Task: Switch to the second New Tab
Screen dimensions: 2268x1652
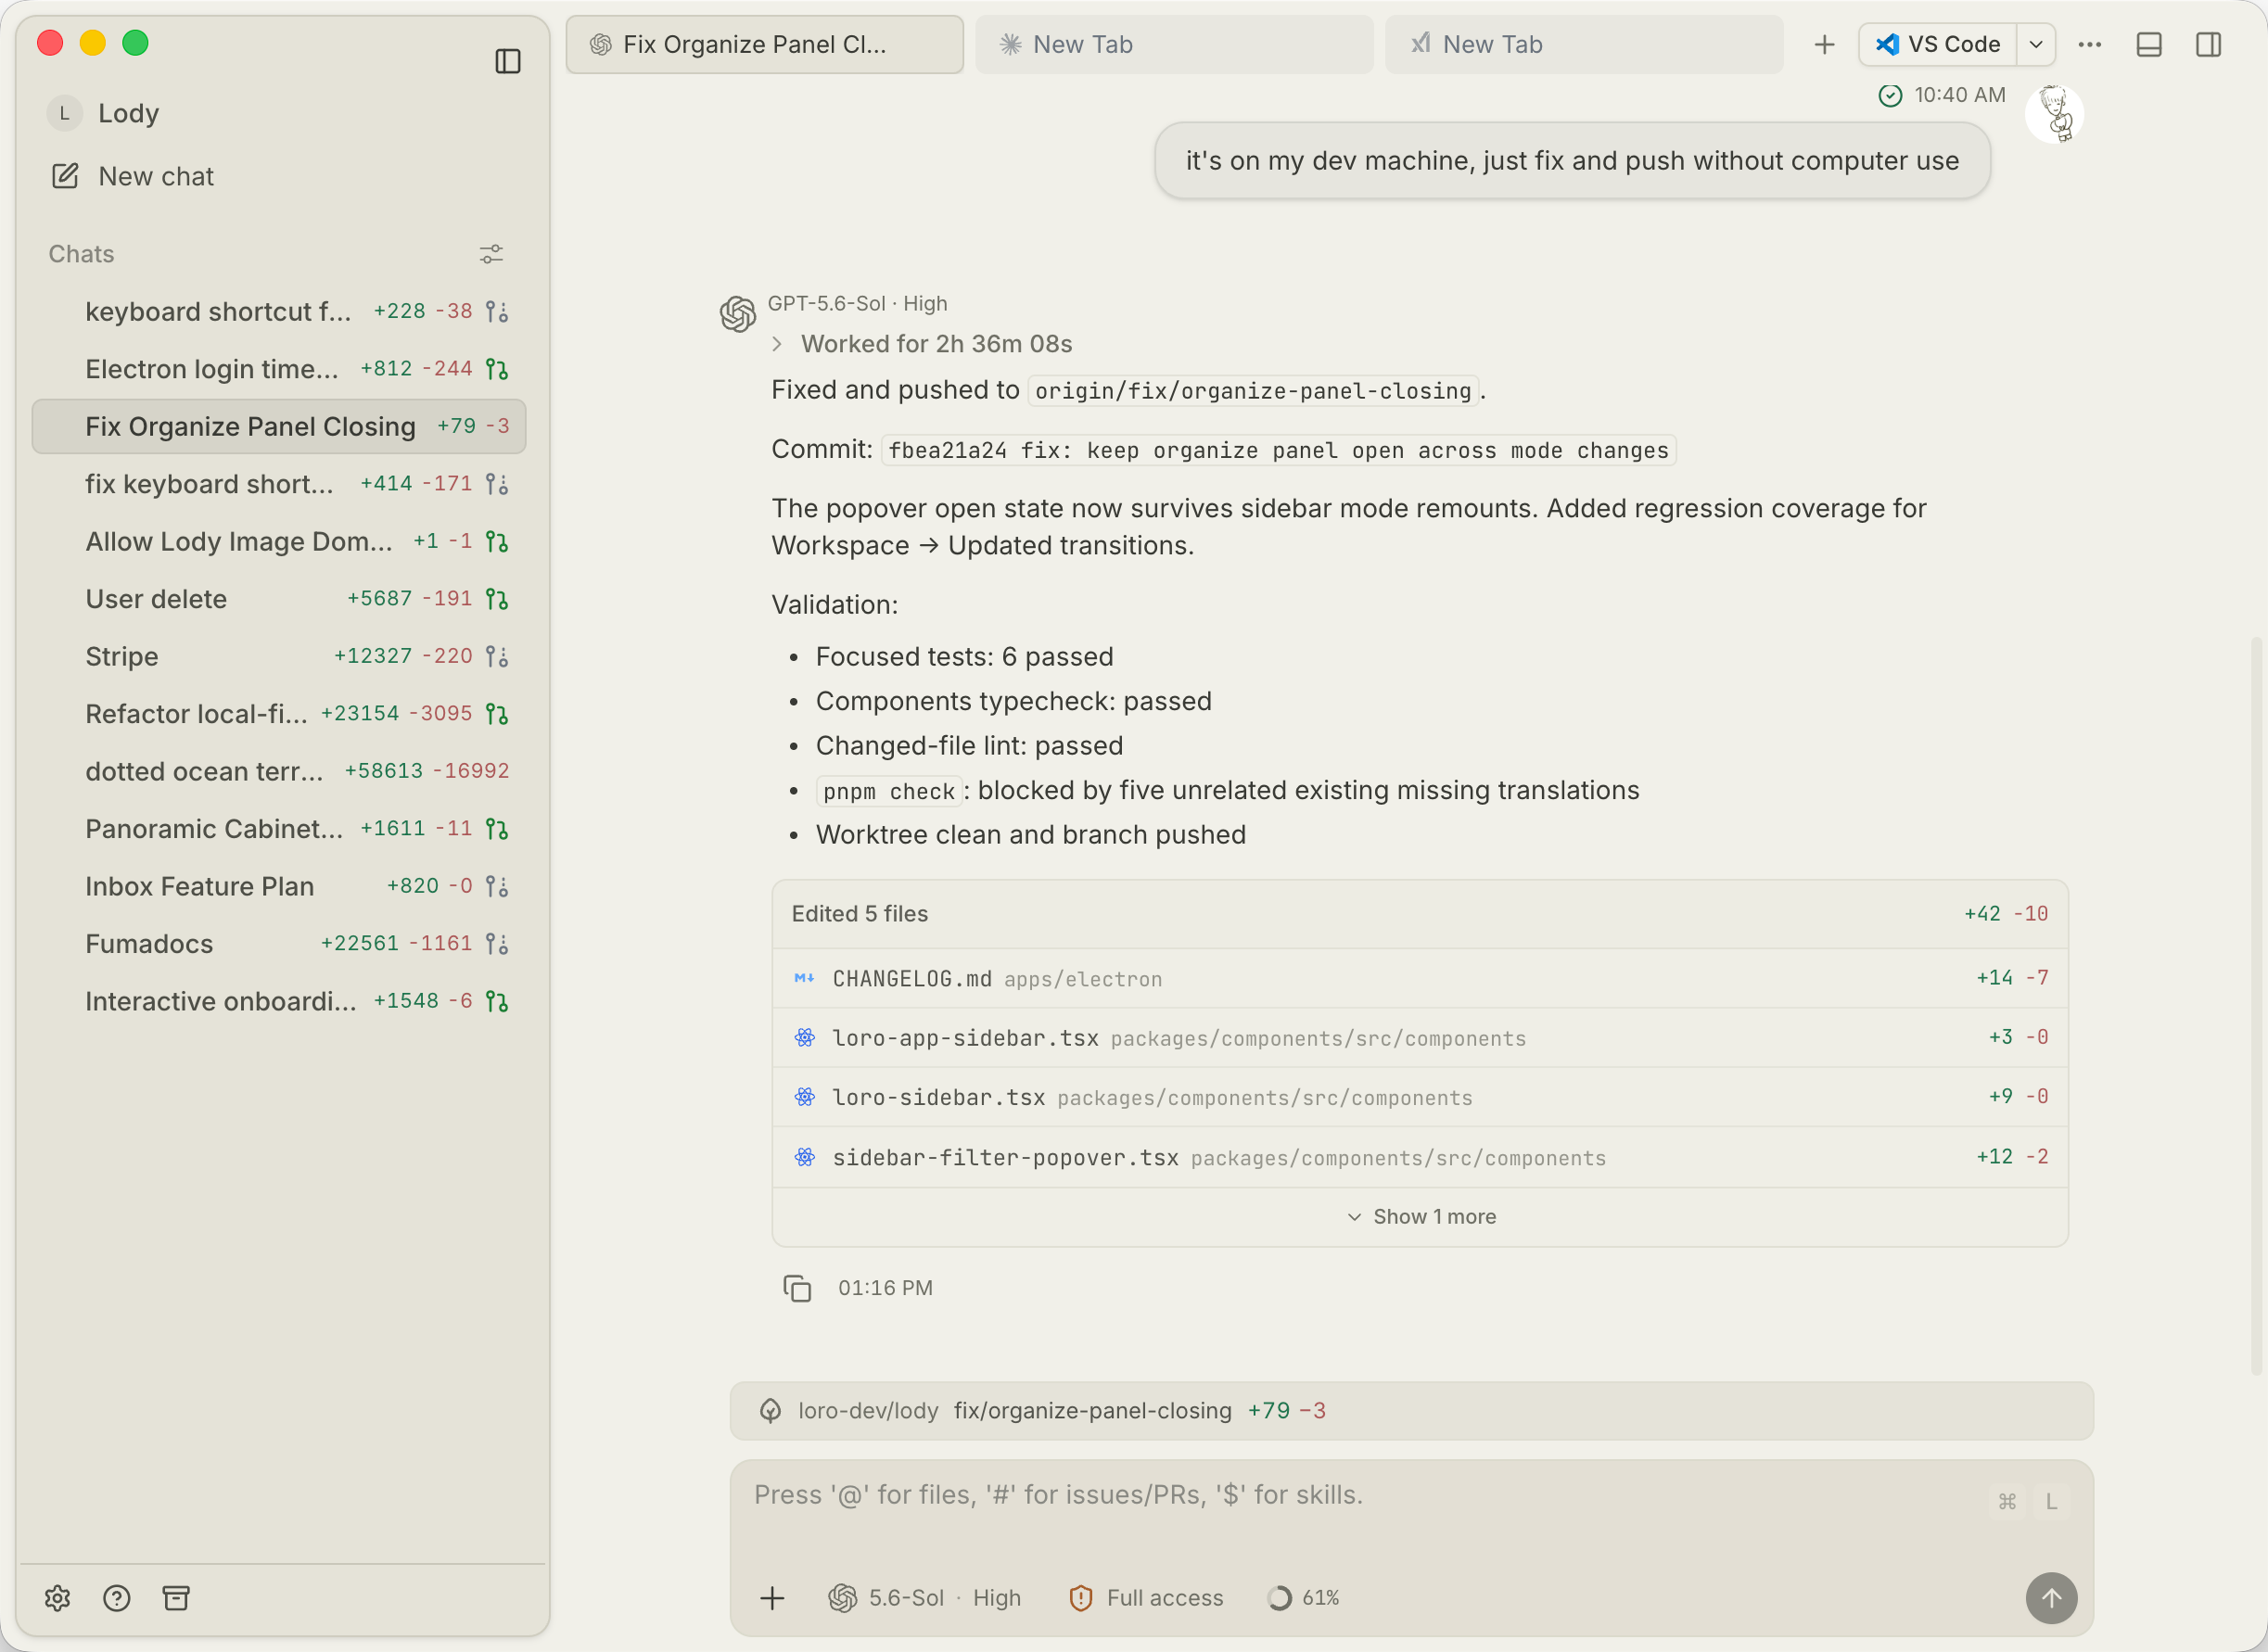Action: [x=1584, y=44]
